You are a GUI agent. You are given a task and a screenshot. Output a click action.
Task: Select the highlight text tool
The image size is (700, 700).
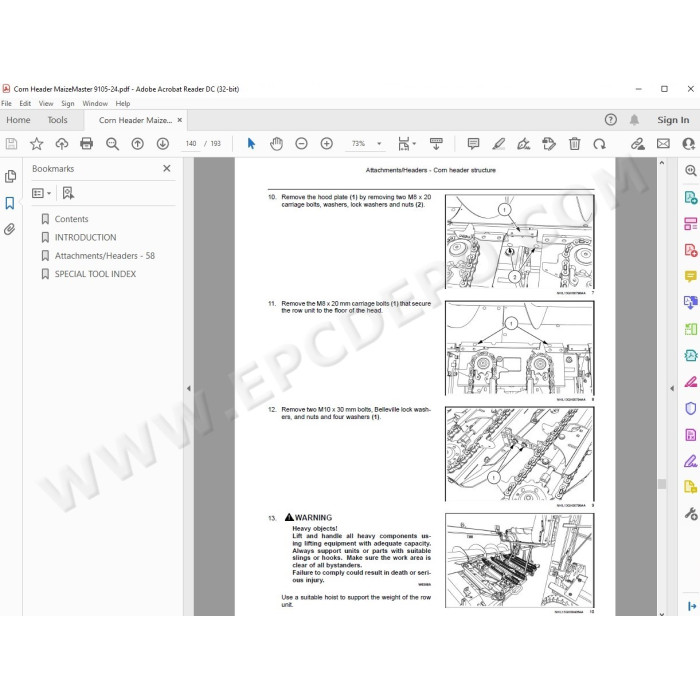499,144
